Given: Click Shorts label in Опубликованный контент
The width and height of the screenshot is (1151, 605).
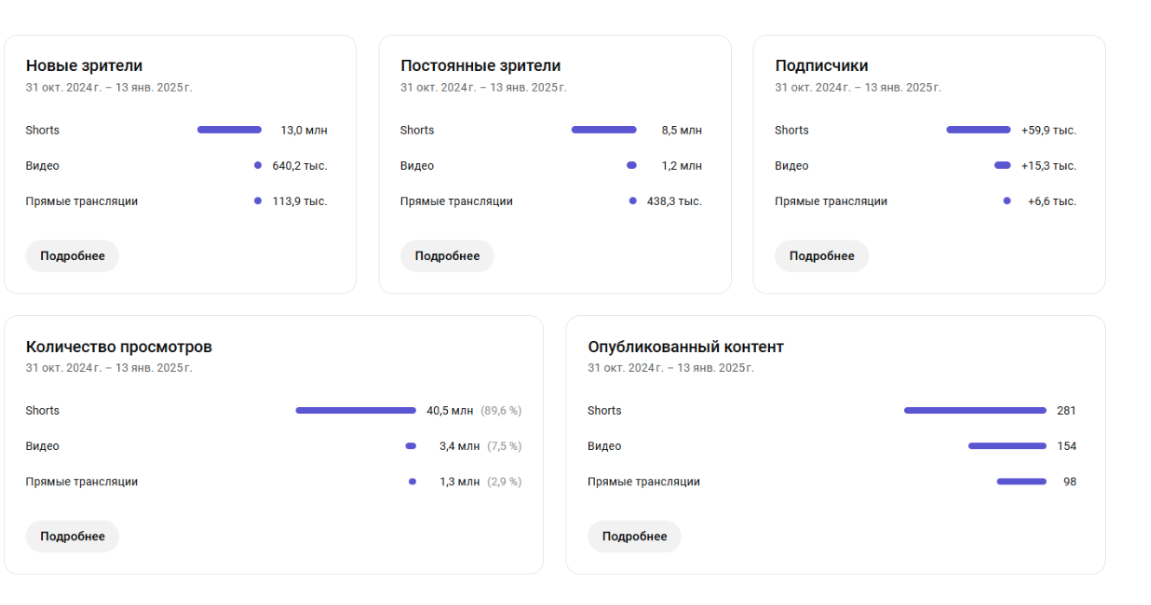Looking at the screenshot, I should pyautogui.click(x=604, y=410).
